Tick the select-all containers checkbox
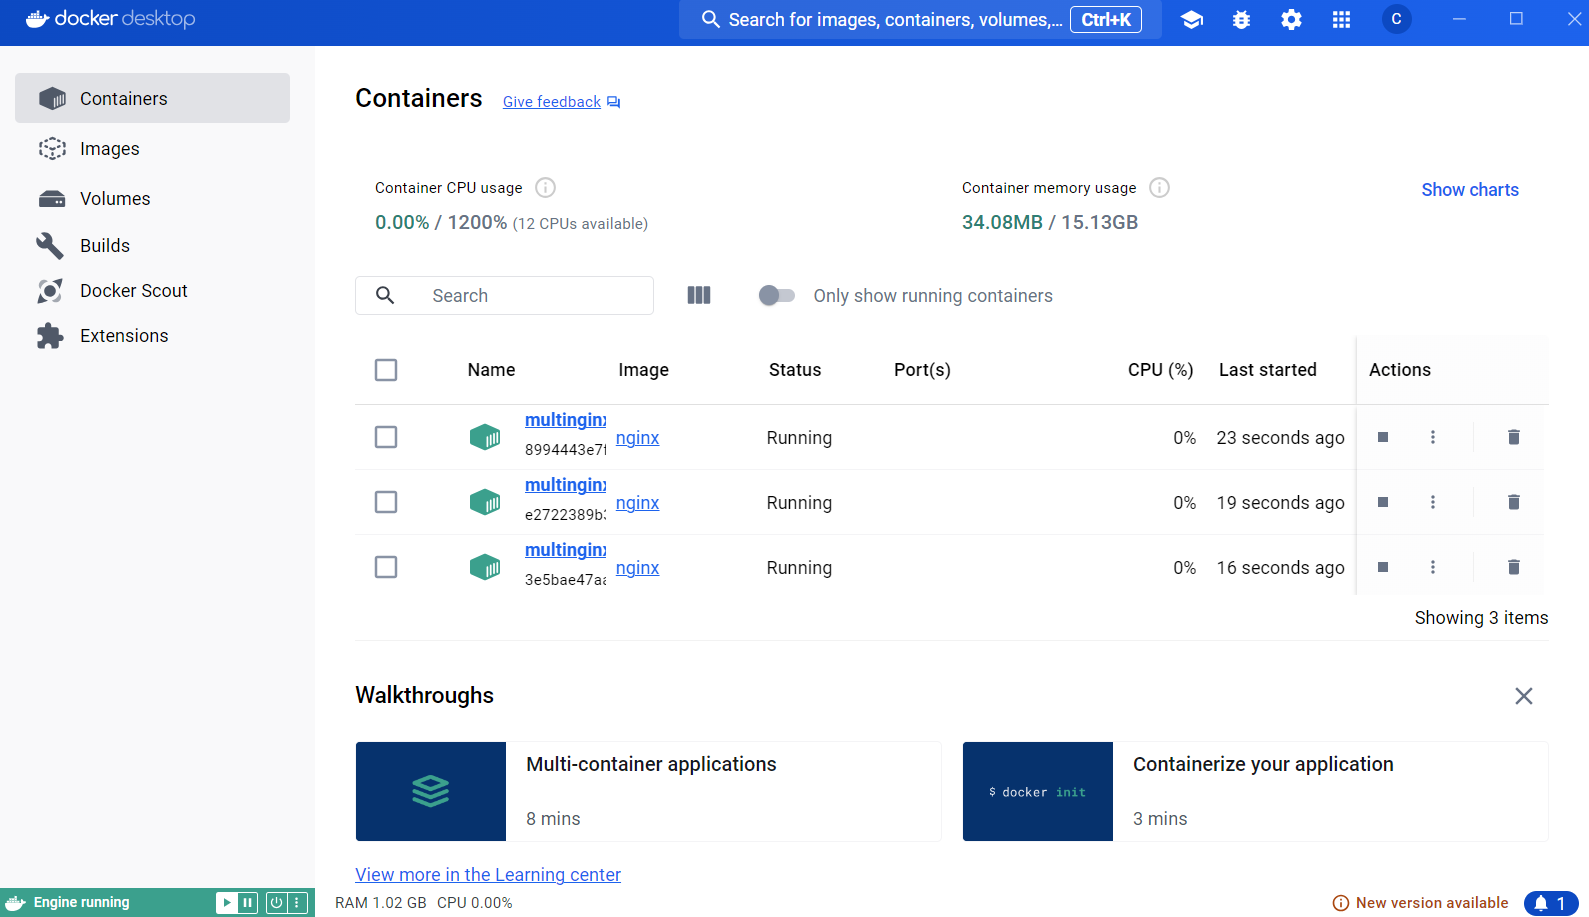 click(x=386, y=370)
